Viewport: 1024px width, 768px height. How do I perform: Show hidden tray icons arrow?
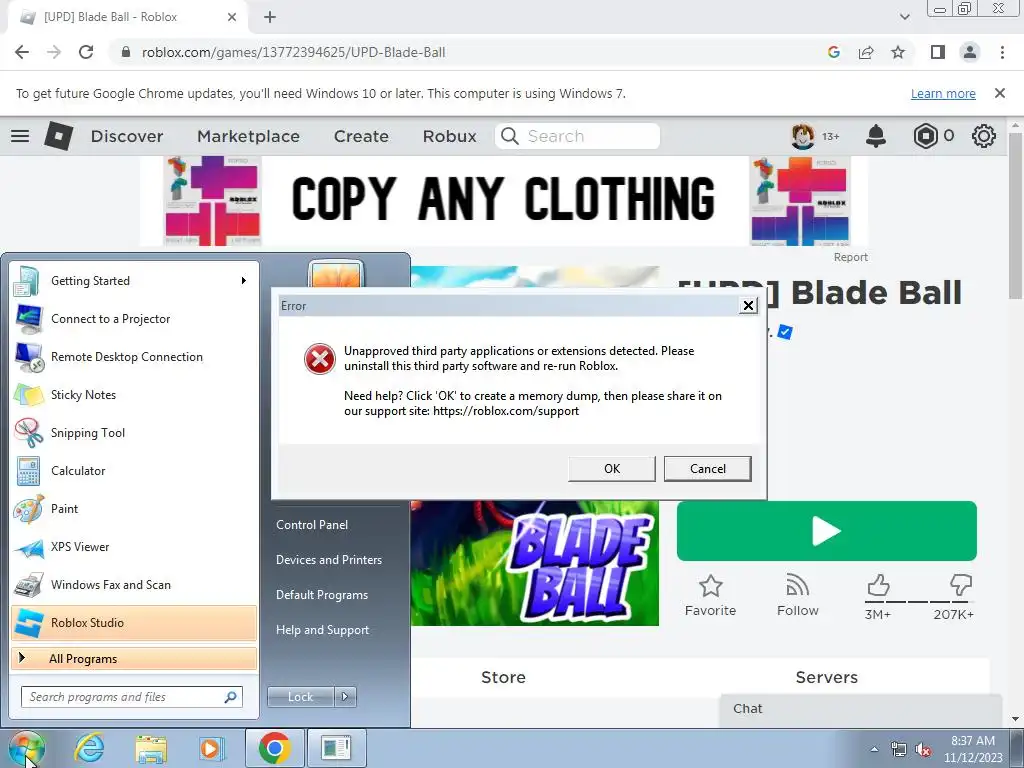point(874,749)
